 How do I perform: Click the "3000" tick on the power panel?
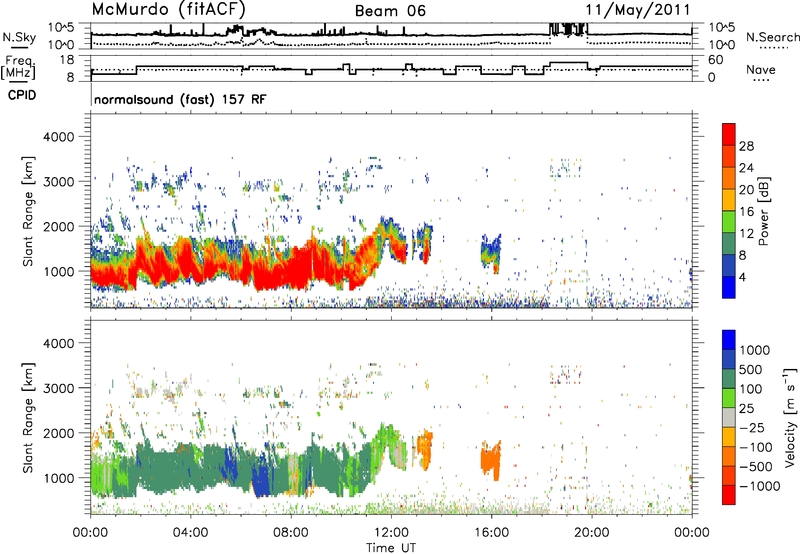tap(61, 182)
